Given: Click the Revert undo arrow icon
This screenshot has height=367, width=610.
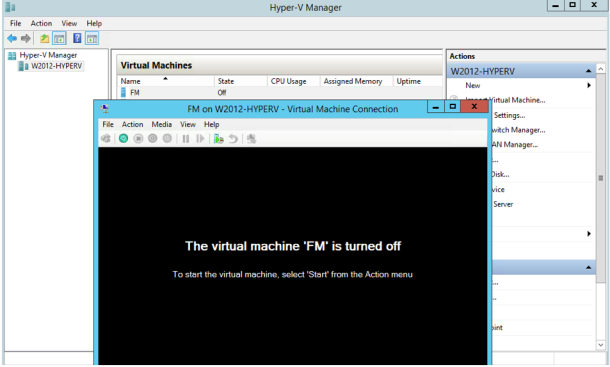Looking at the screenshot, I should pos(233,139).
